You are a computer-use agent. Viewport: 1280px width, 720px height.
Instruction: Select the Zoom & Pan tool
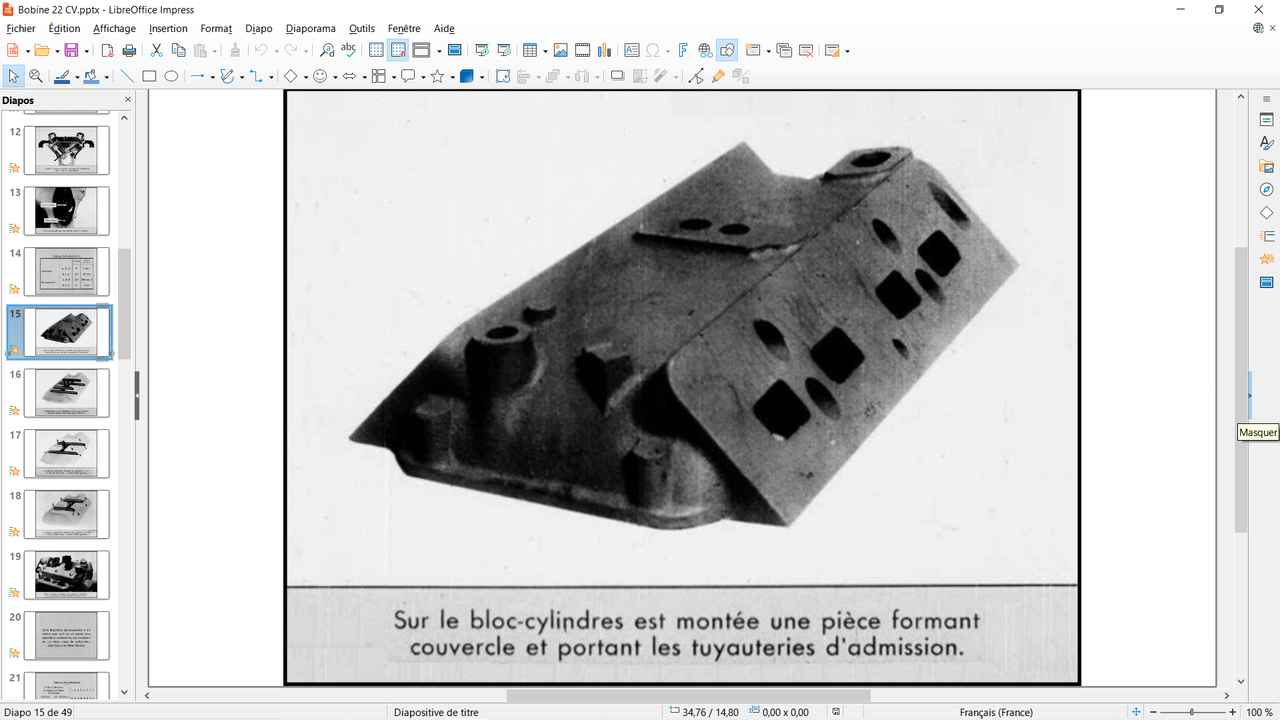pos(35,76)
